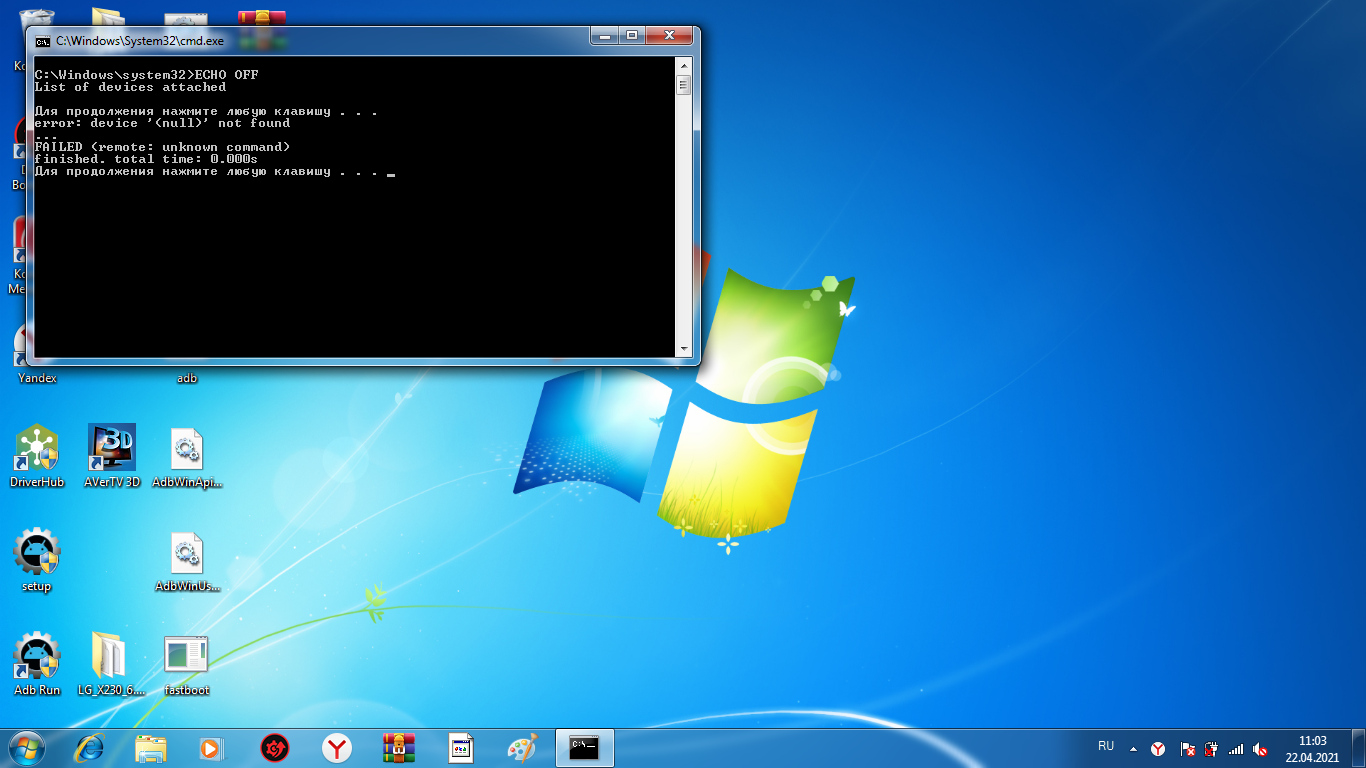Select the fastboot desktop icon
The width and height of the screenshot is (1366, 768).
click(187, 664)
